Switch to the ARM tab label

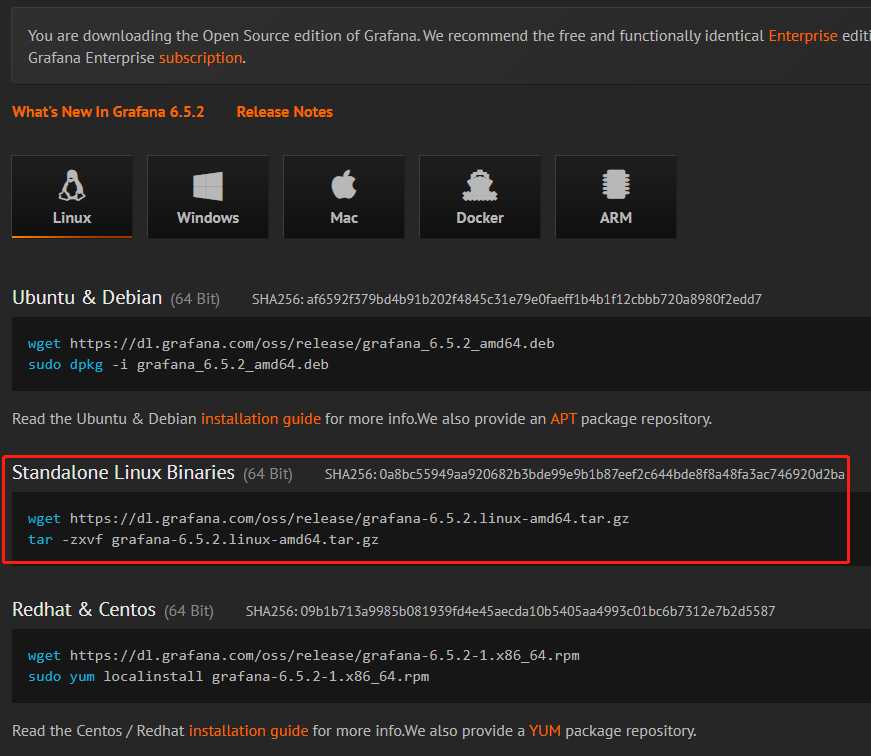(x=615, y=218)
